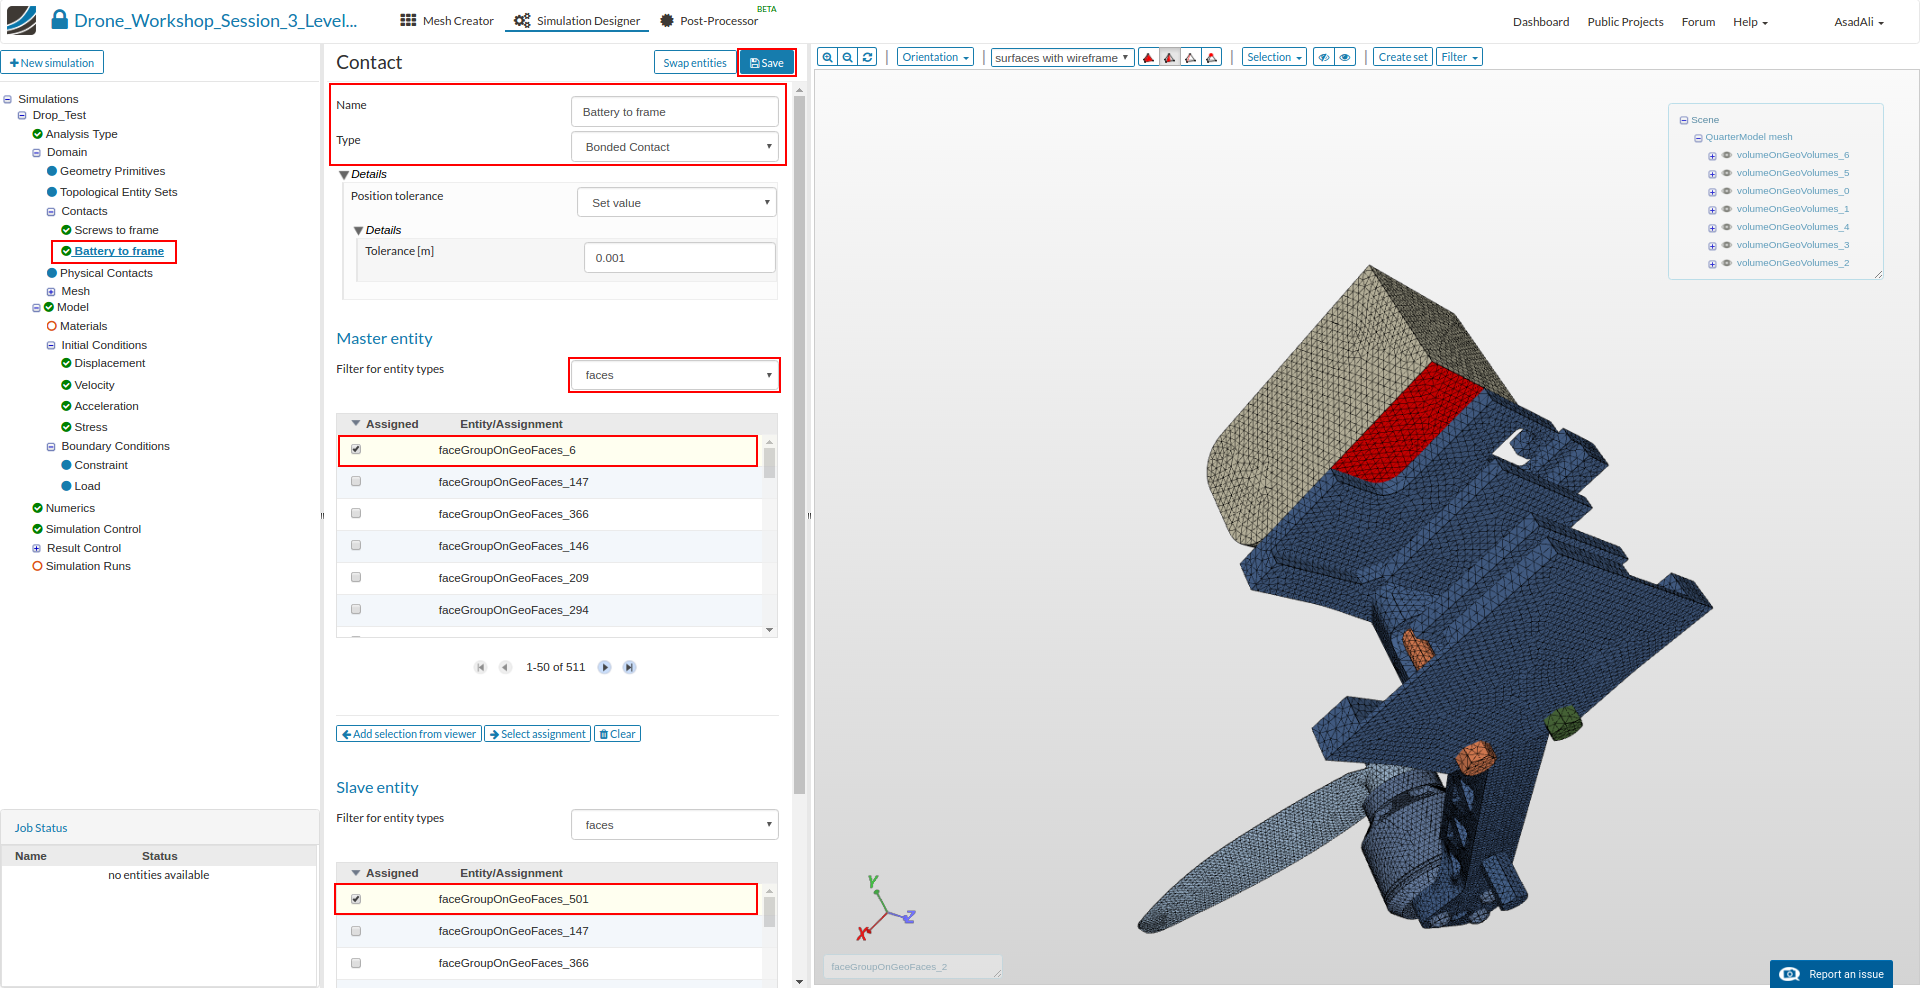Click Create set button

click(x=1403, y=57)
